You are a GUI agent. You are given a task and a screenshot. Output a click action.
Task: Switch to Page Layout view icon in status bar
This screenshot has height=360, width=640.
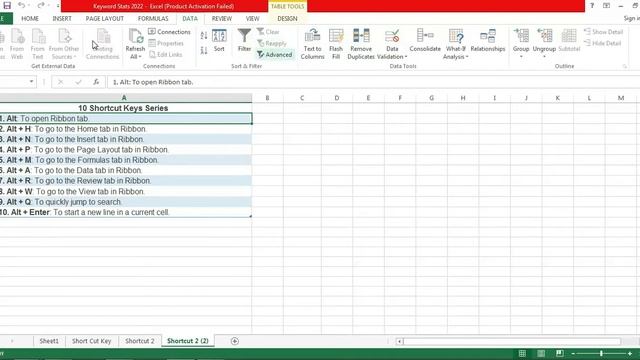coord(541,353)
